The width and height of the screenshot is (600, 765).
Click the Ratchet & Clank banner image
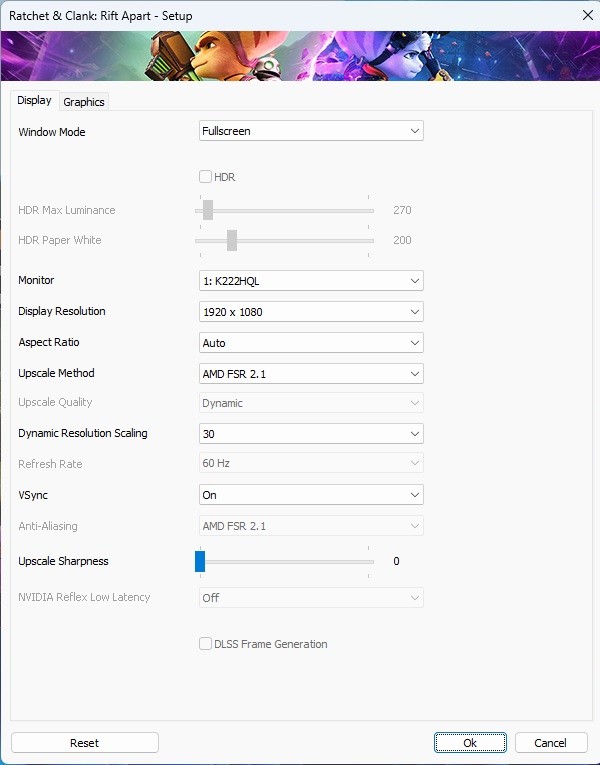(300, 56)
